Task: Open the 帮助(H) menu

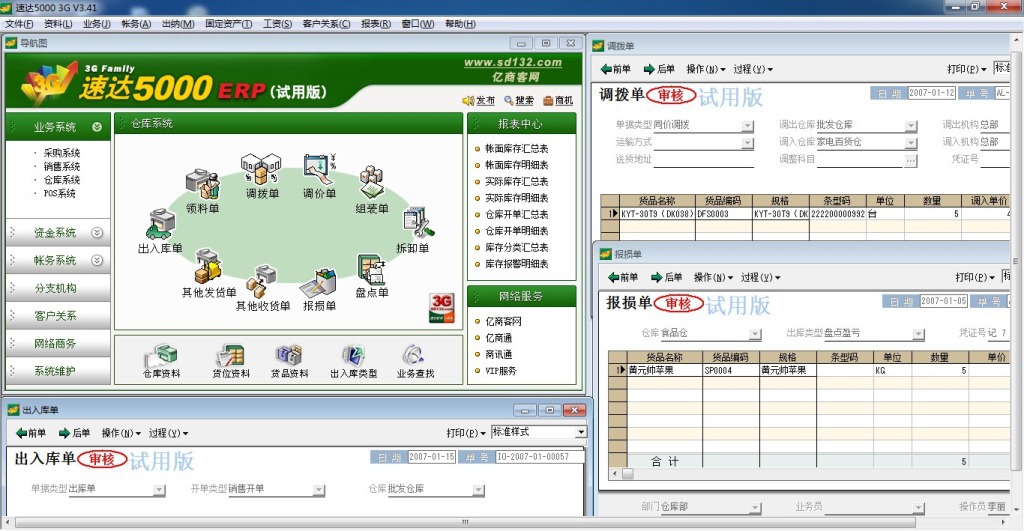Action: 460,24
